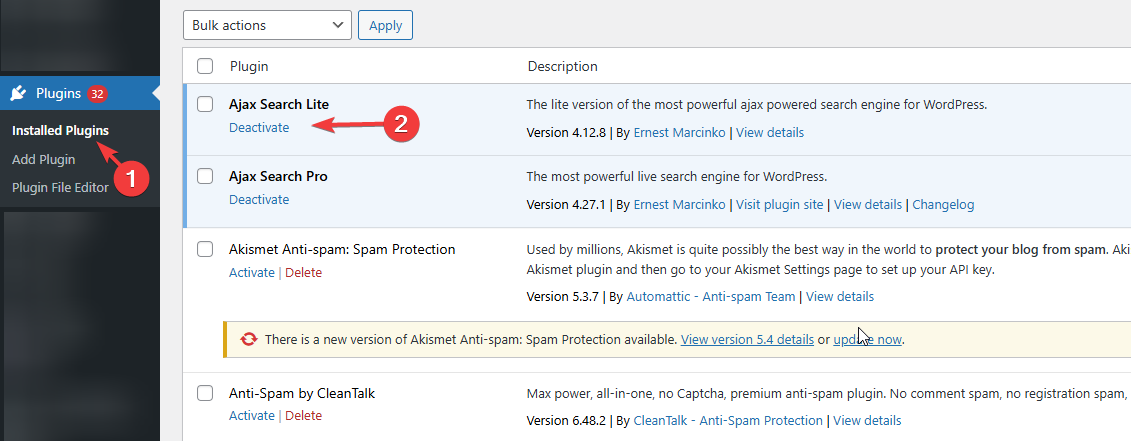This screenshot has width=1131, height=441.
Task: View details of Akismet version 5.3.7
Action: (x=840, y=297)
